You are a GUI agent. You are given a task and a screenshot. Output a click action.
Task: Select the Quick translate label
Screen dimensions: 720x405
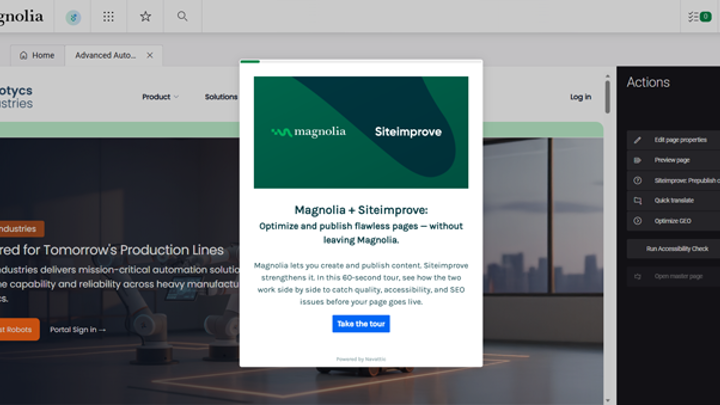[x=674, y=201]
